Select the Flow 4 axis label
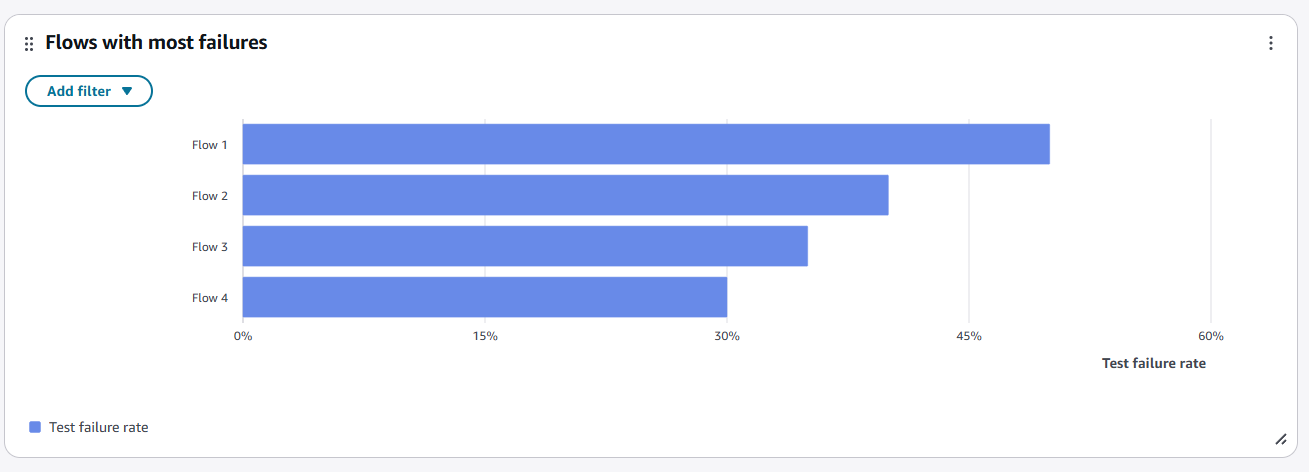 (x=210, y=298)
